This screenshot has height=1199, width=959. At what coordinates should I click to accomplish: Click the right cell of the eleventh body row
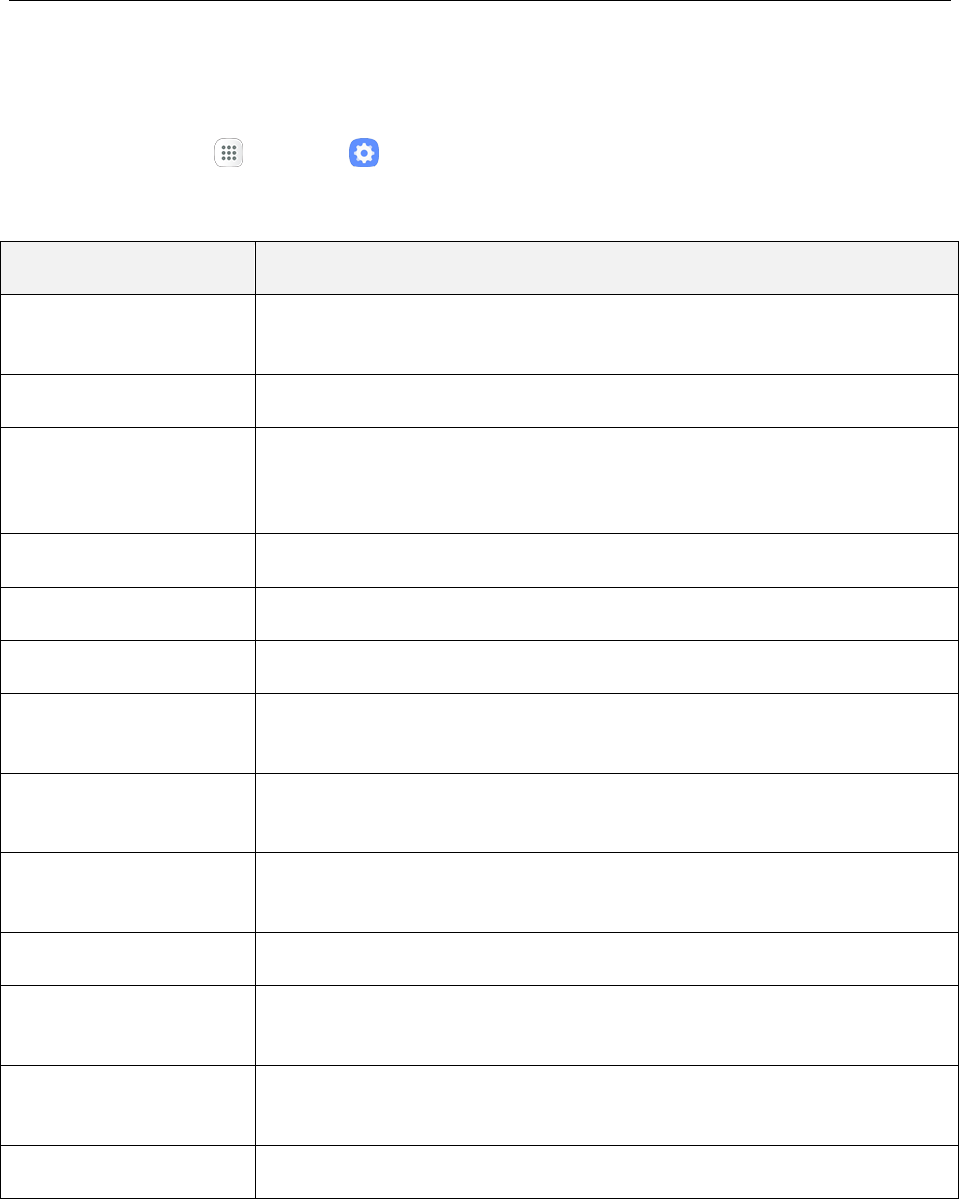click(606, 1025)
